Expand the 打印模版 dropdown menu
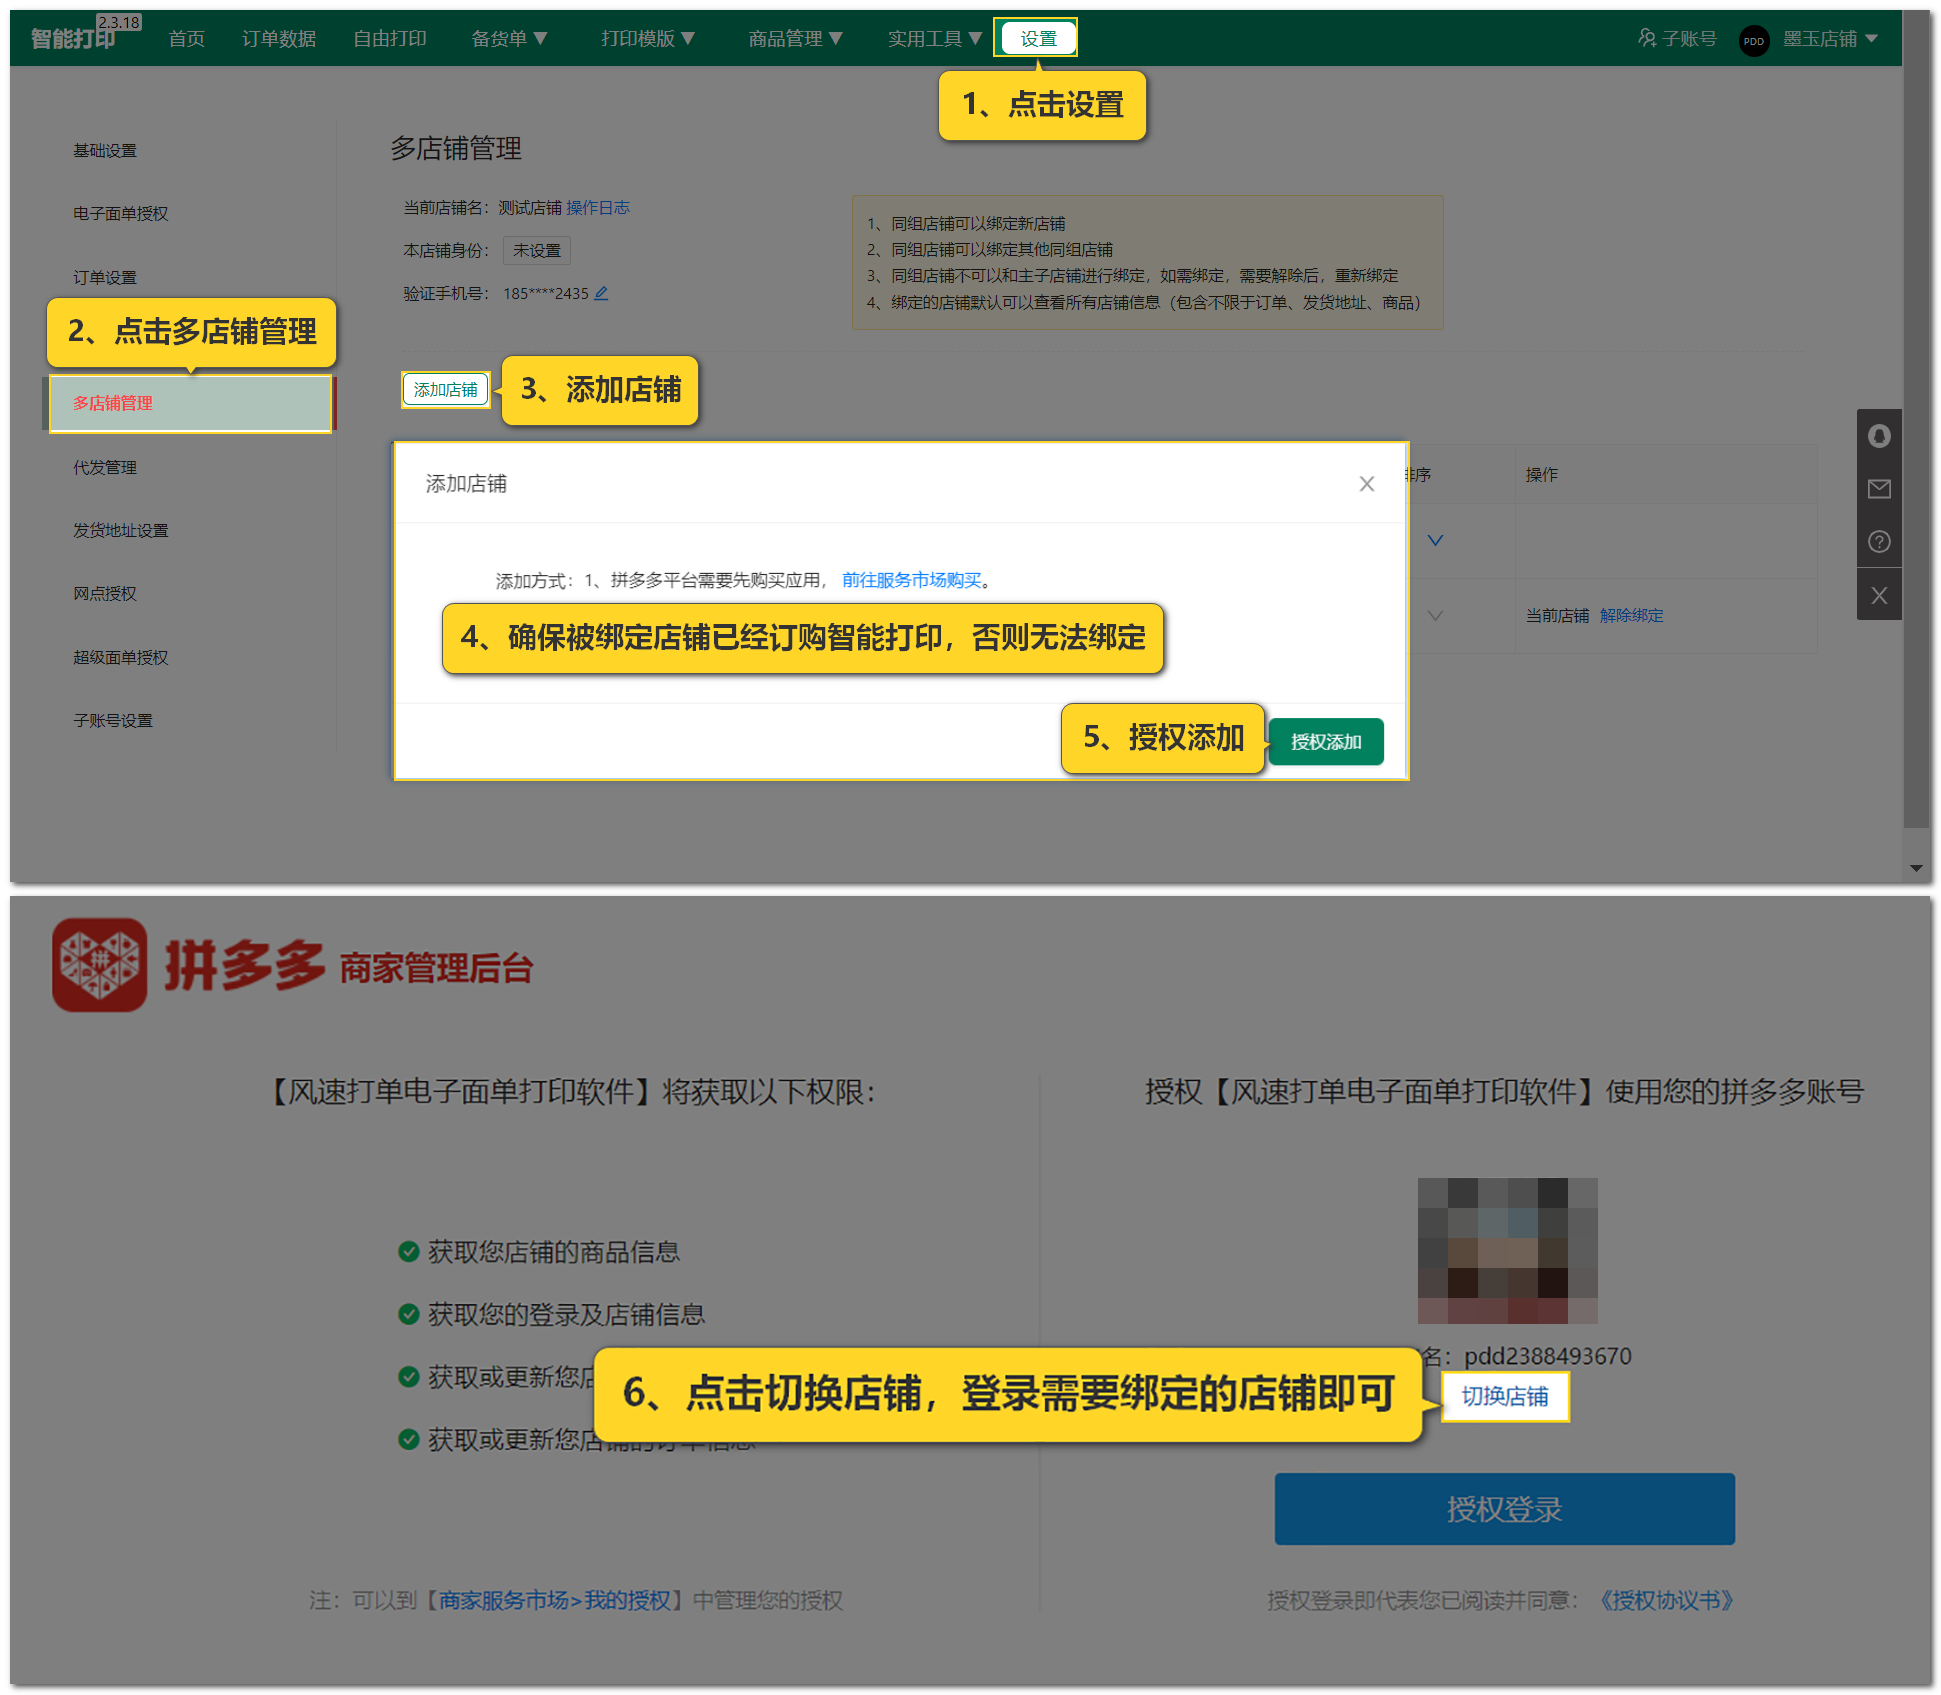 pyautogui.click(x=647, y=39)
